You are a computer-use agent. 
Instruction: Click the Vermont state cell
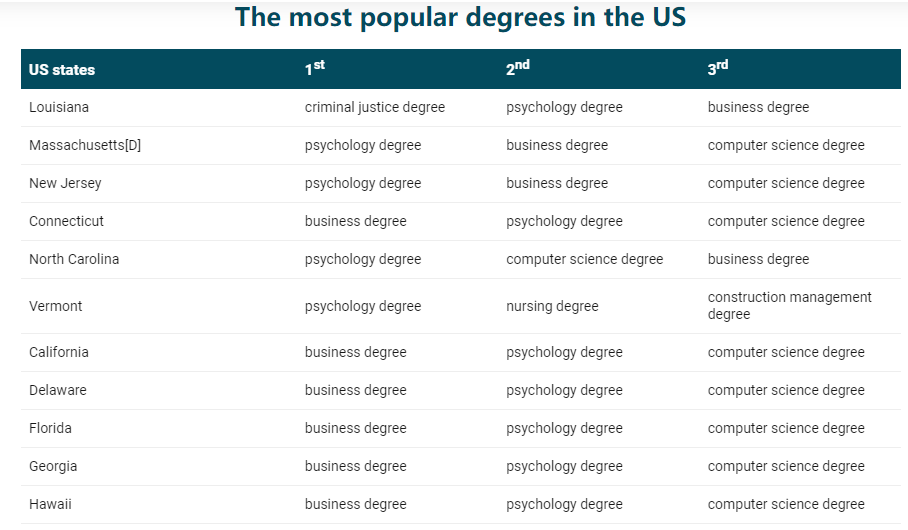(56, 306)
